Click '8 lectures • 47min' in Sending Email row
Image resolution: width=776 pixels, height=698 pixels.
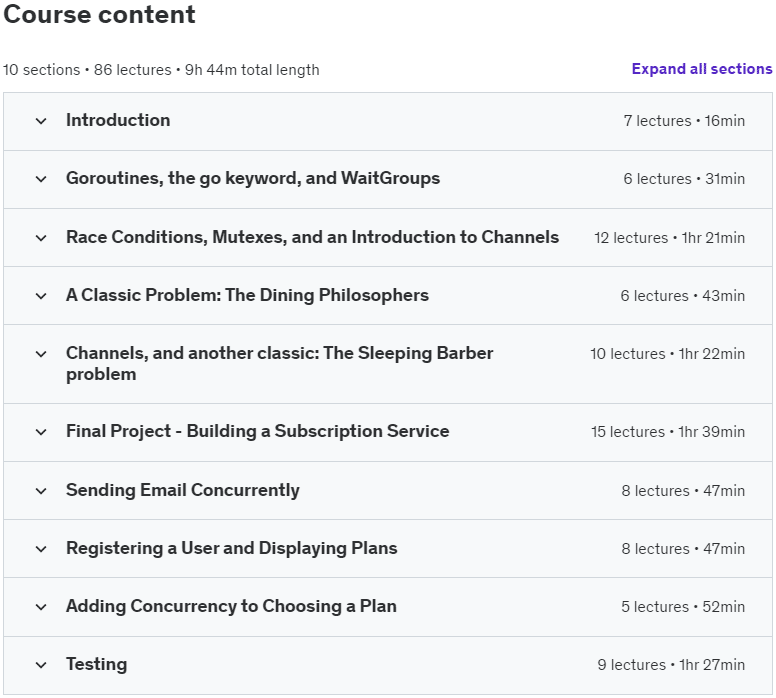[683, 491]
